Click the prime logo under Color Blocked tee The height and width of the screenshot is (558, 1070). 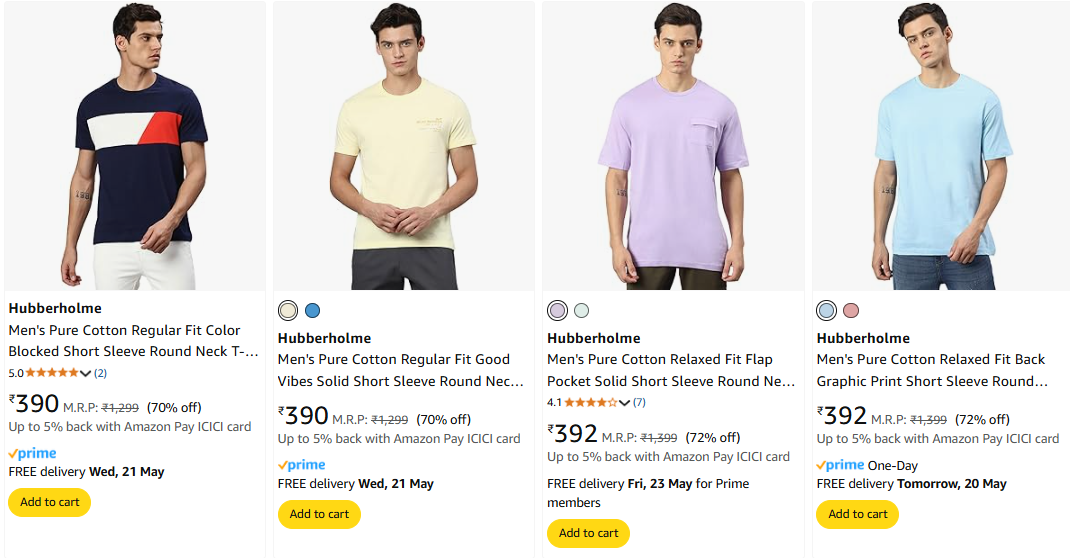(33, 453)
